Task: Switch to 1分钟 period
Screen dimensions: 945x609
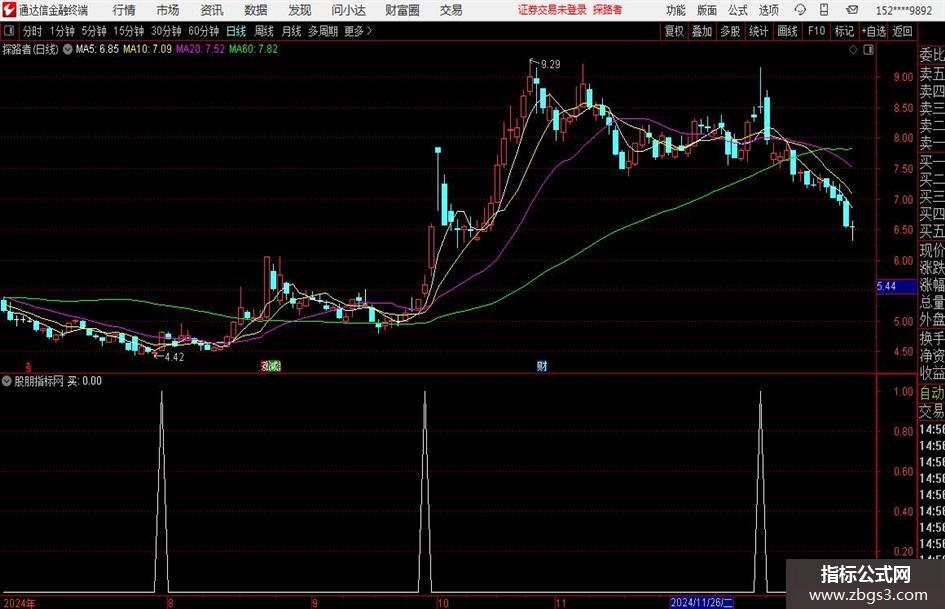Action: tap(62, 31)
